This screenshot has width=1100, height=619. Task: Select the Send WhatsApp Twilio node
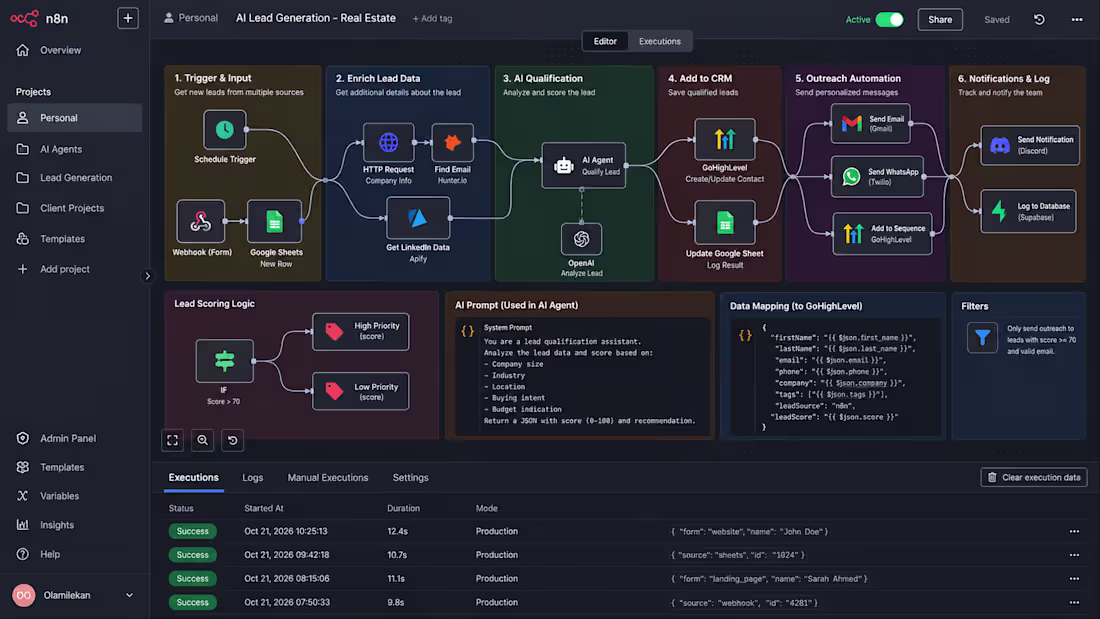click(877, 177)
